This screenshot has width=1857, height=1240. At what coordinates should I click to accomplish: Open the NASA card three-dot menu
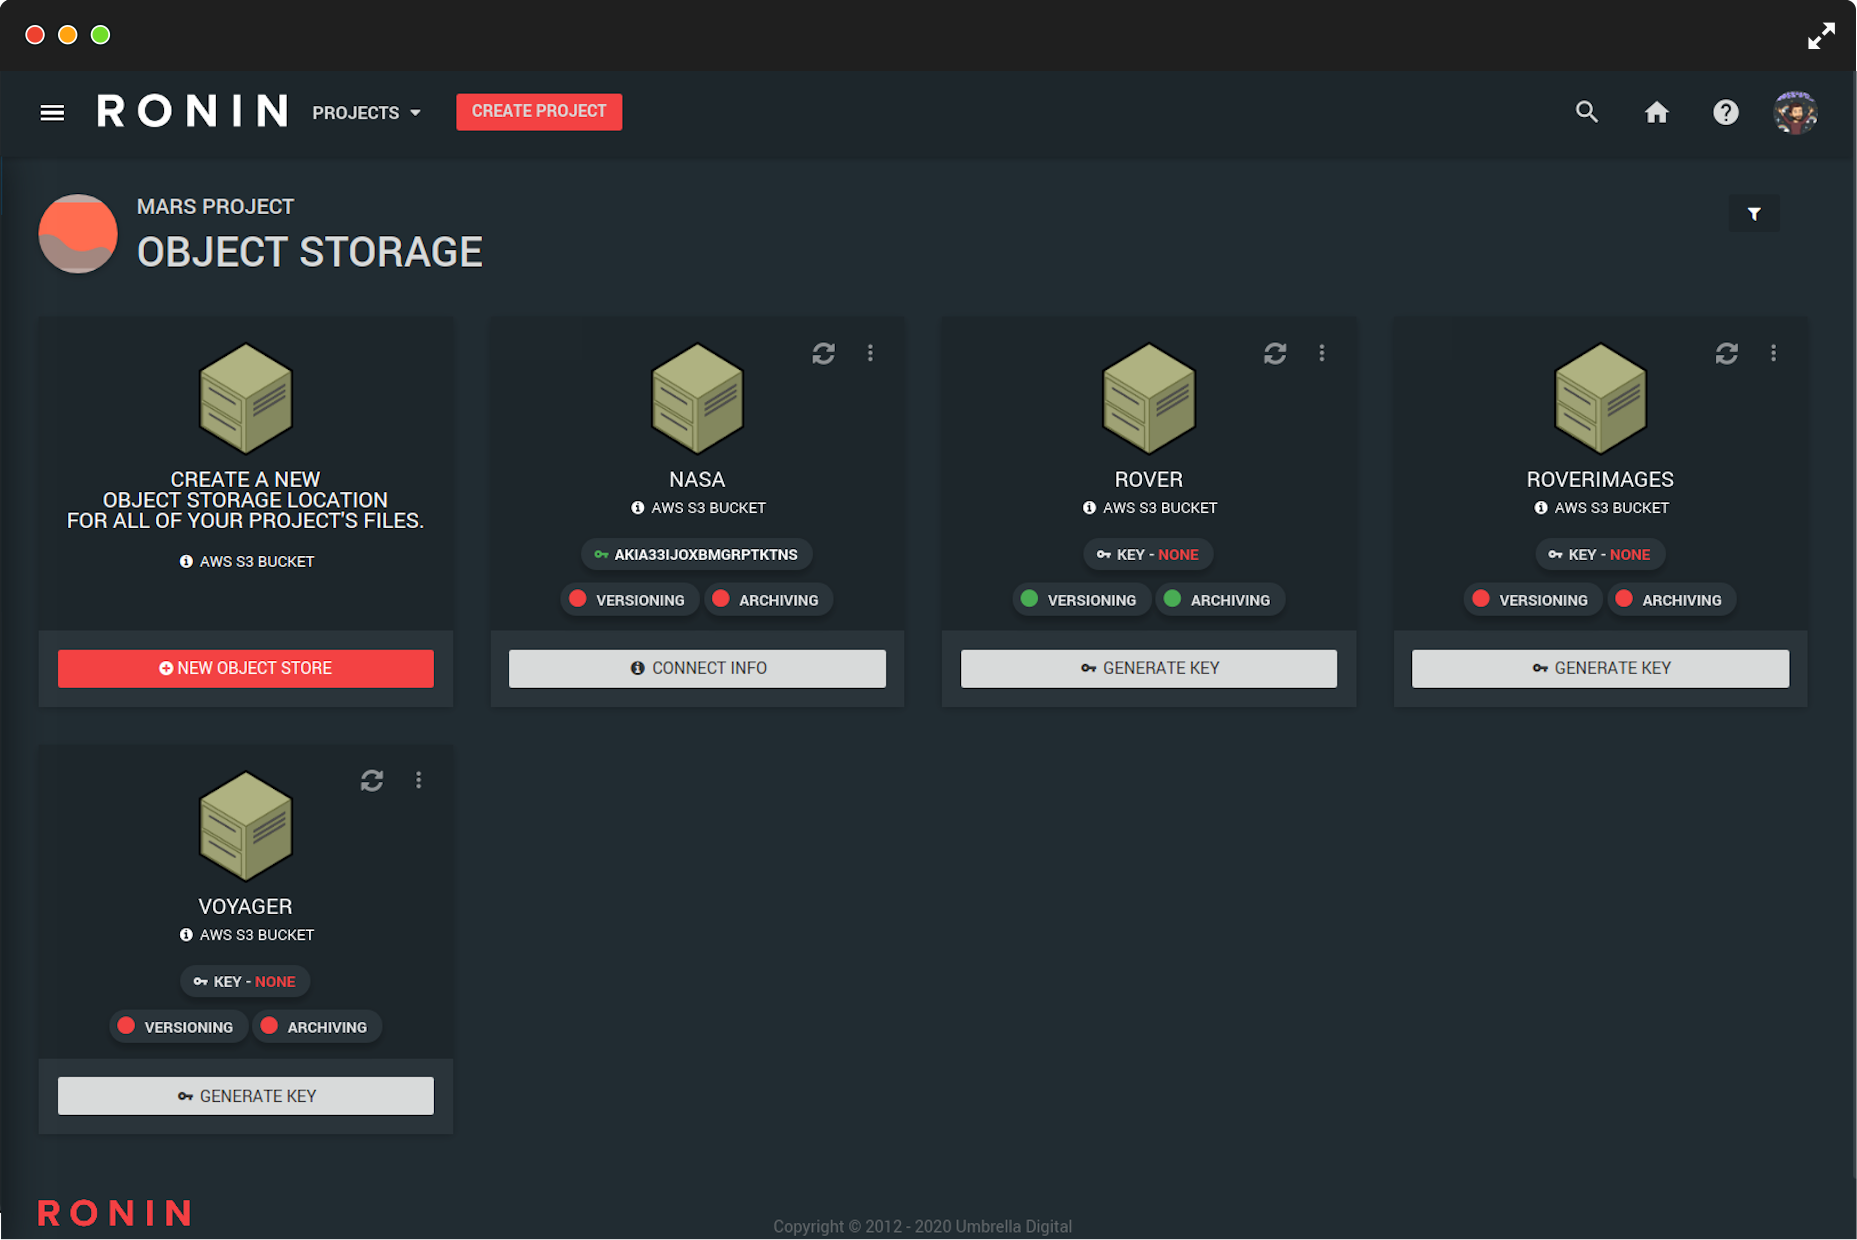tap(870, 353)
